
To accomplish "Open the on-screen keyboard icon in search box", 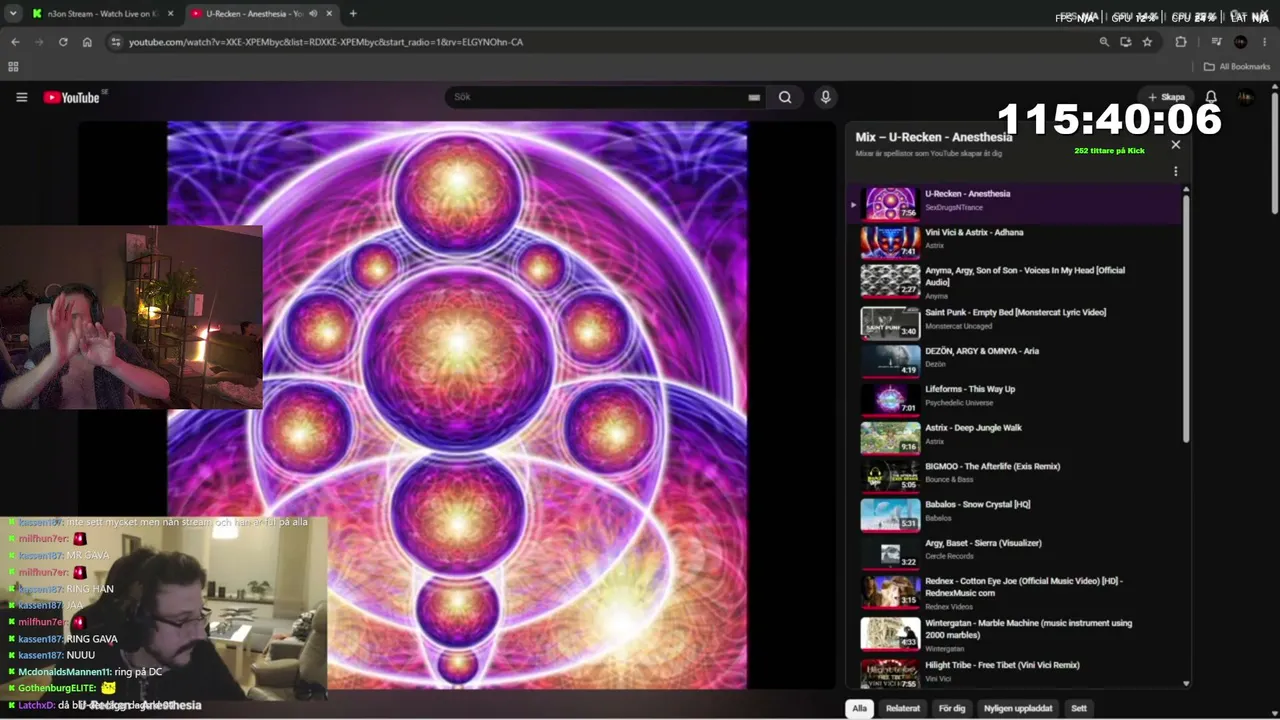I will (x=754, y=97).
